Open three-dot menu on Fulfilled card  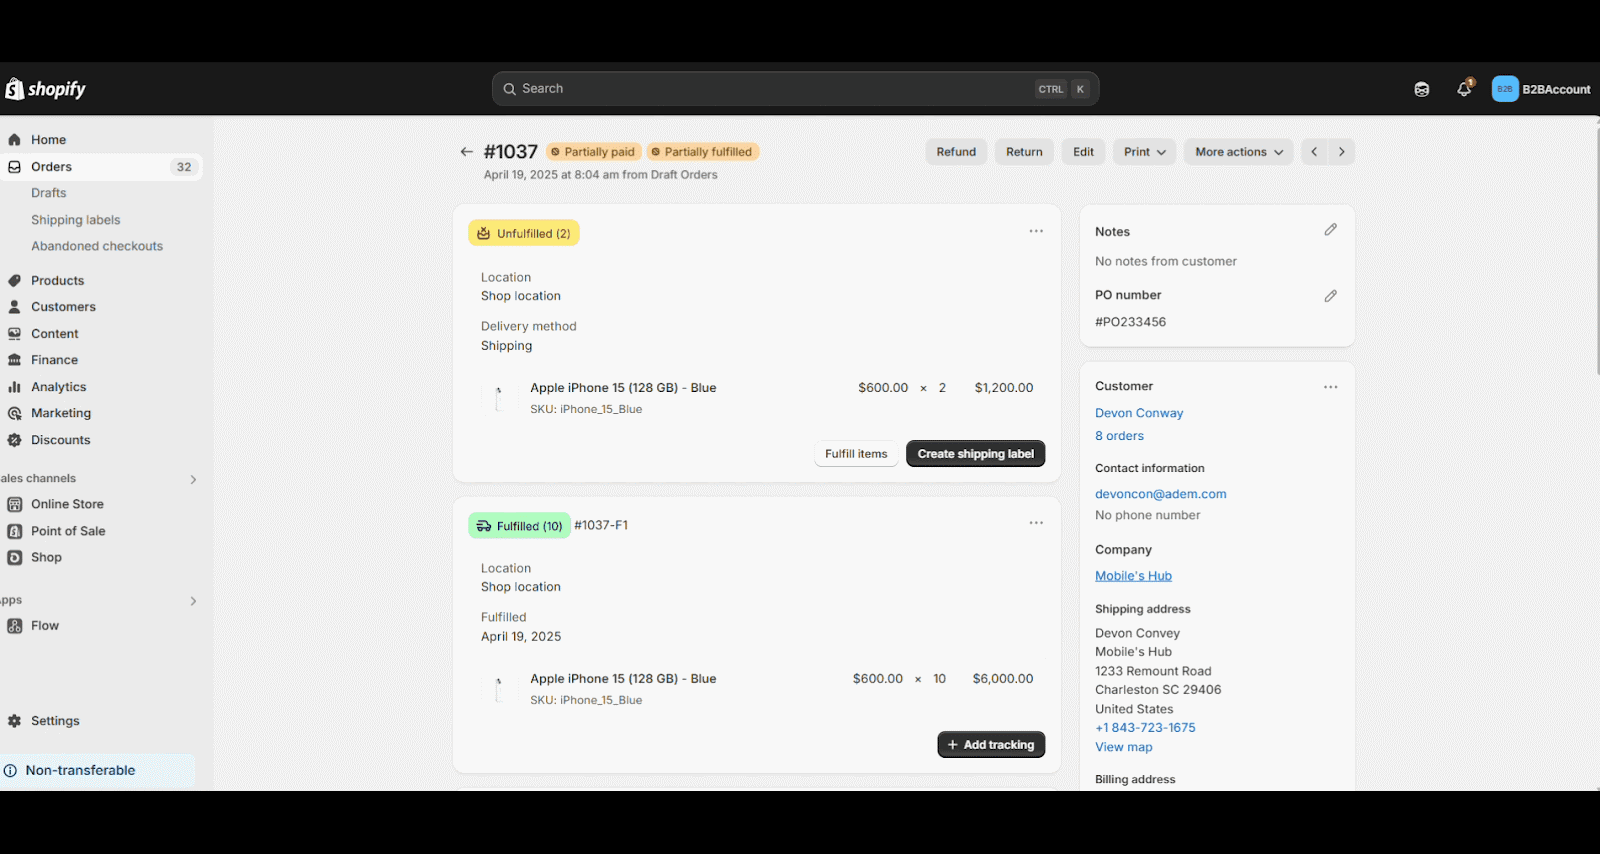1036,523
